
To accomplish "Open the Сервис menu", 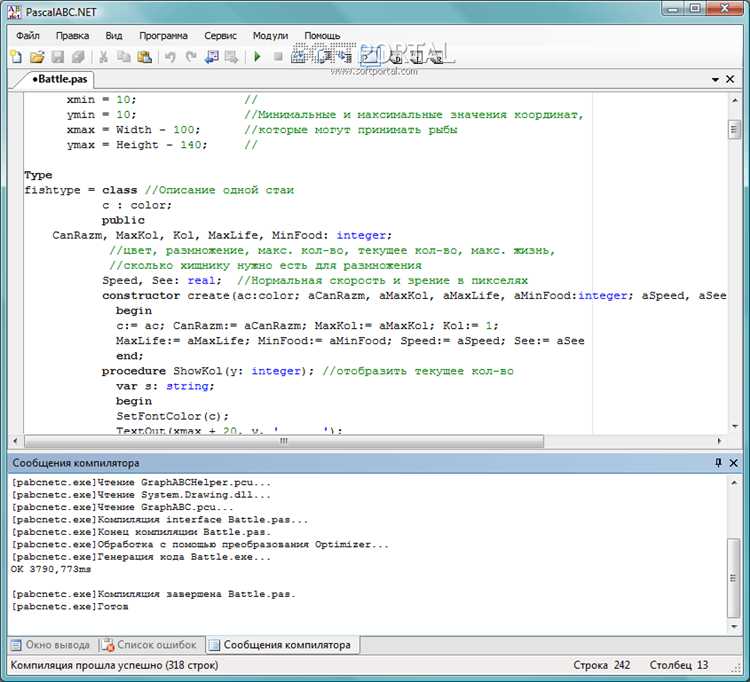I will tap(220, 35).
